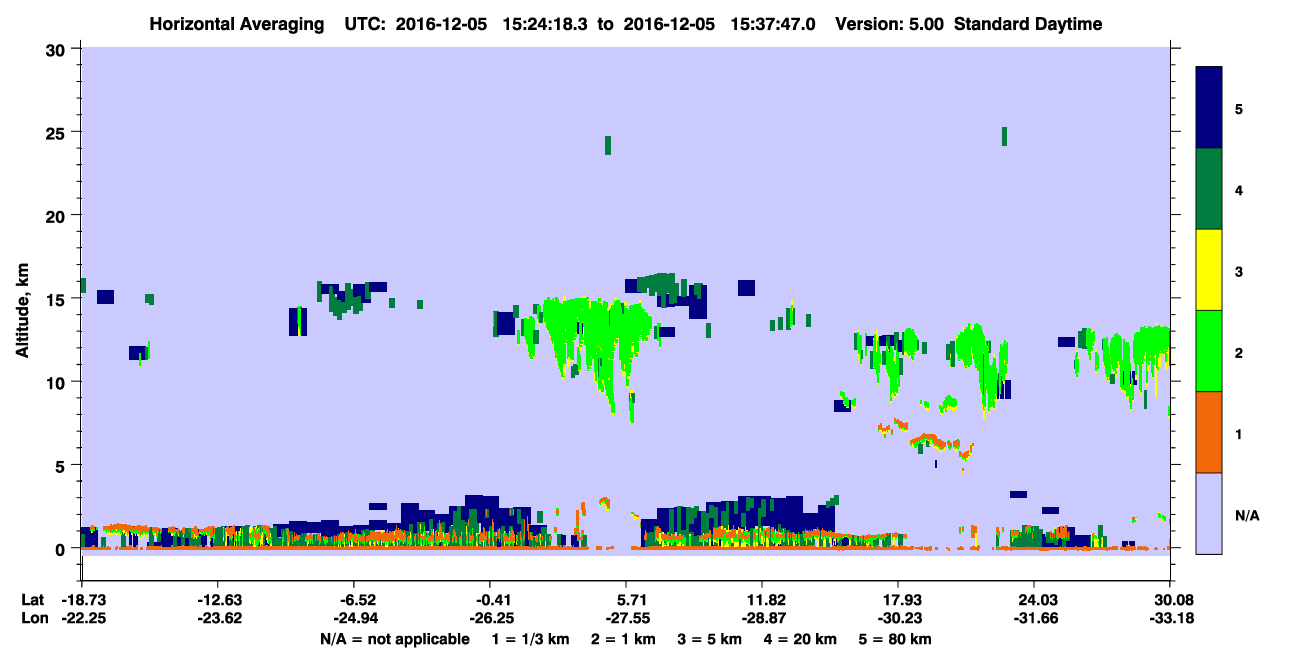The height and width of the screenshot is (667, 1300).
Task: Click colorbar label '5'
Action: point(1239,108)
